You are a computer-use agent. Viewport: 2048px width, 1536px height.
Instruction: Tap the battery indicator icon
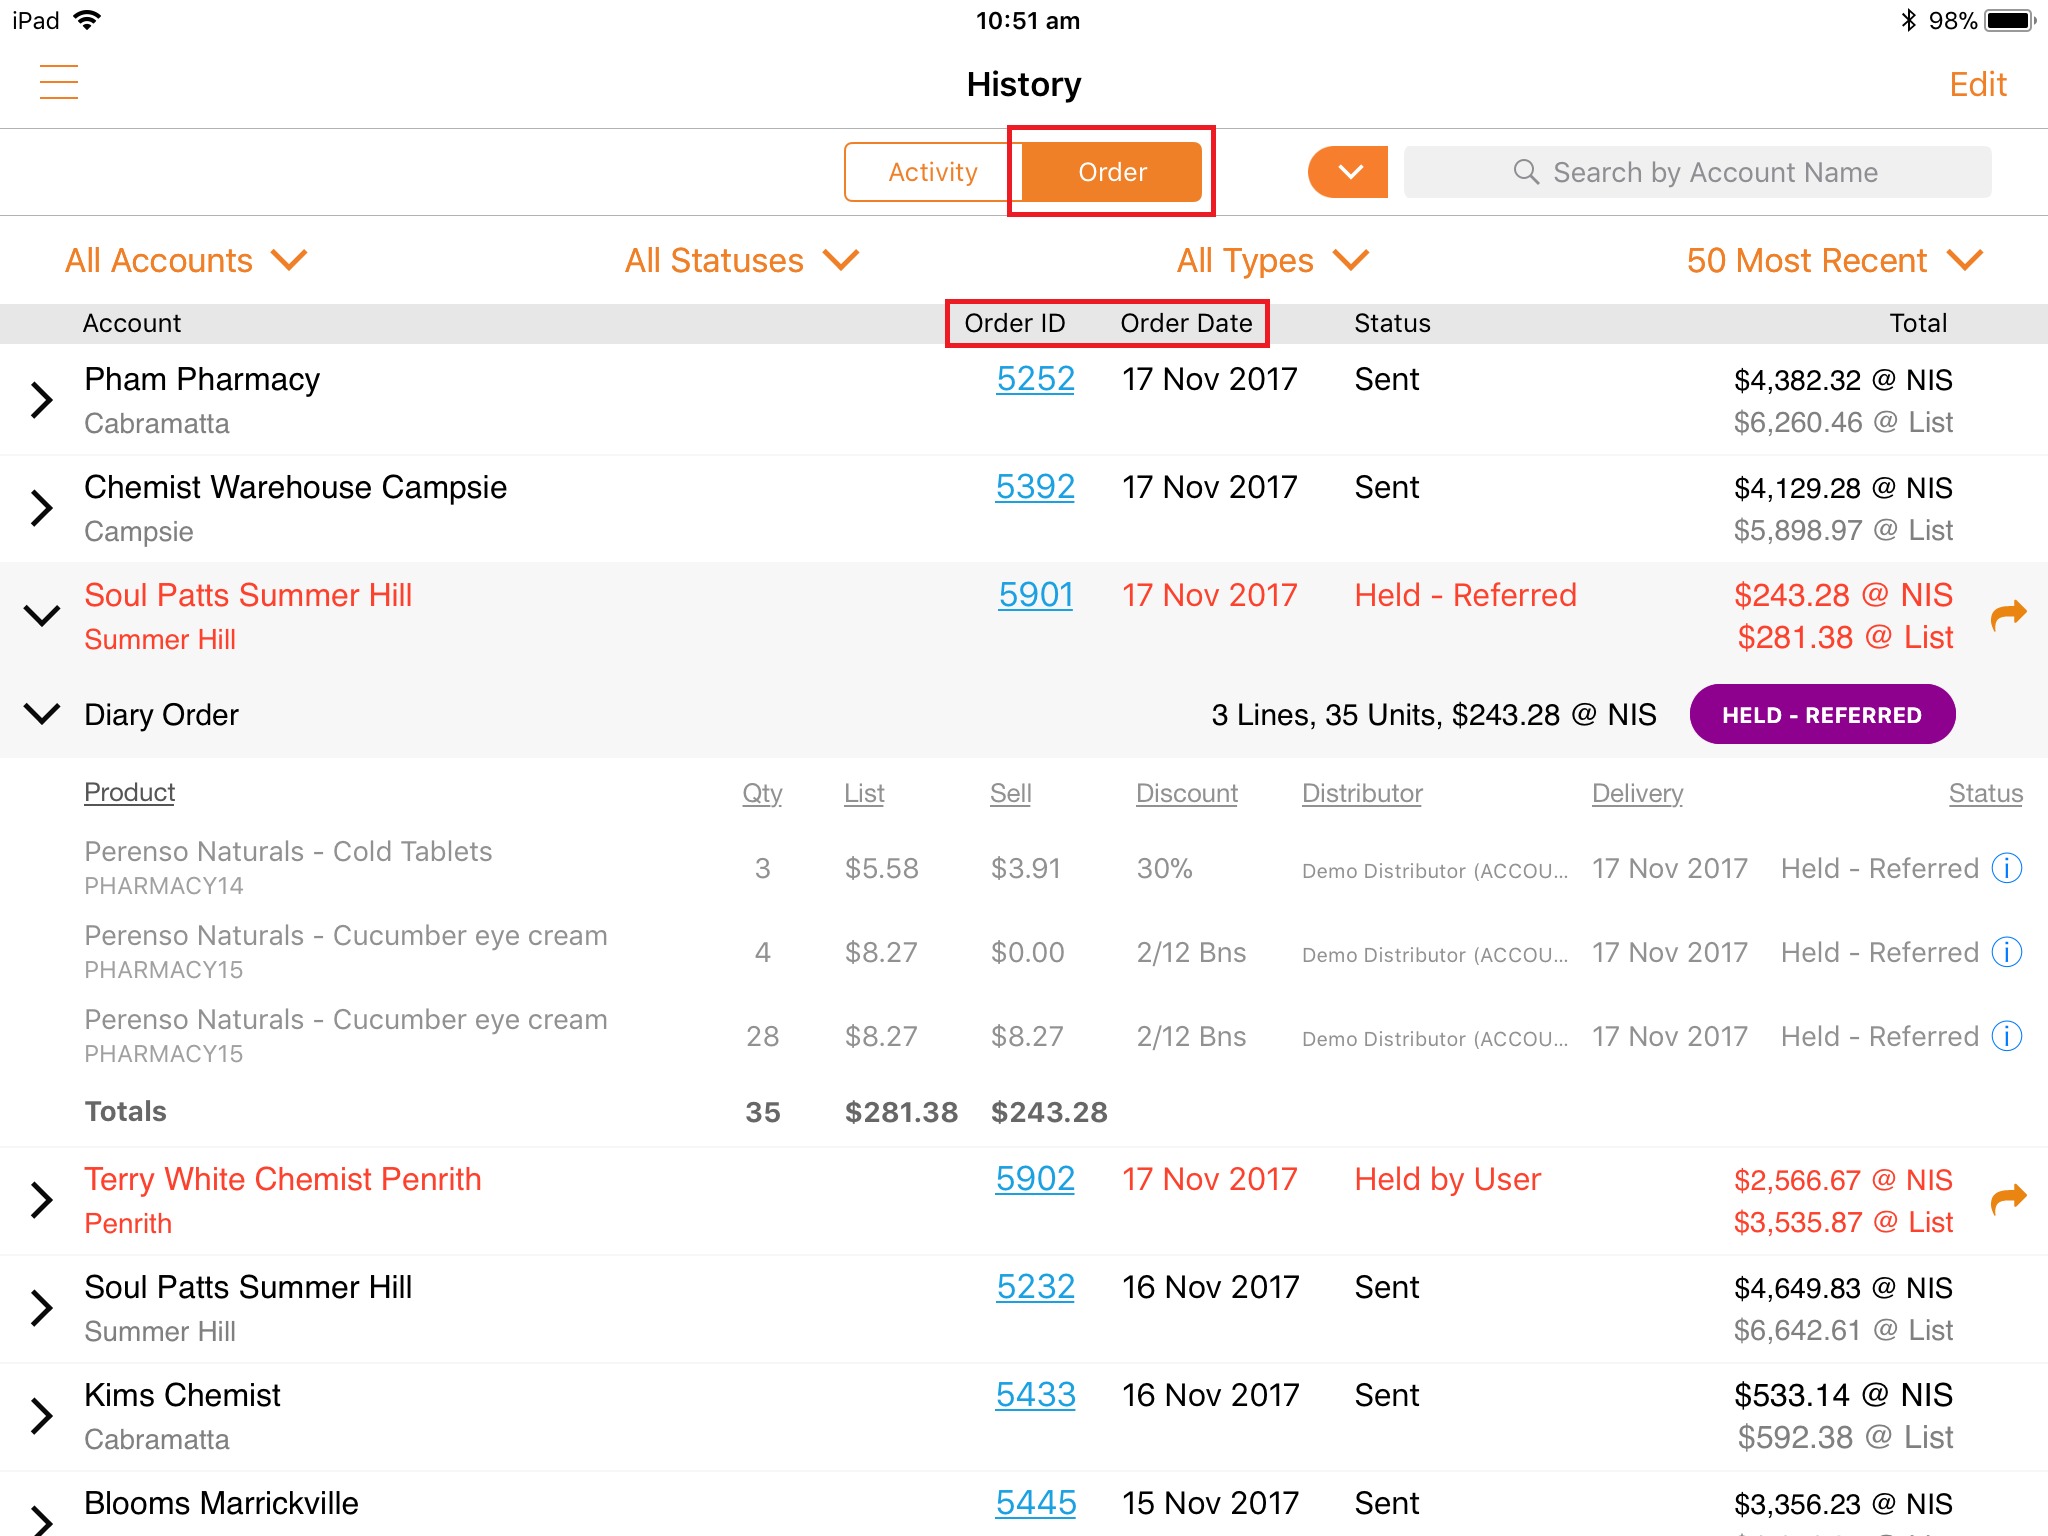point(2010,20)
